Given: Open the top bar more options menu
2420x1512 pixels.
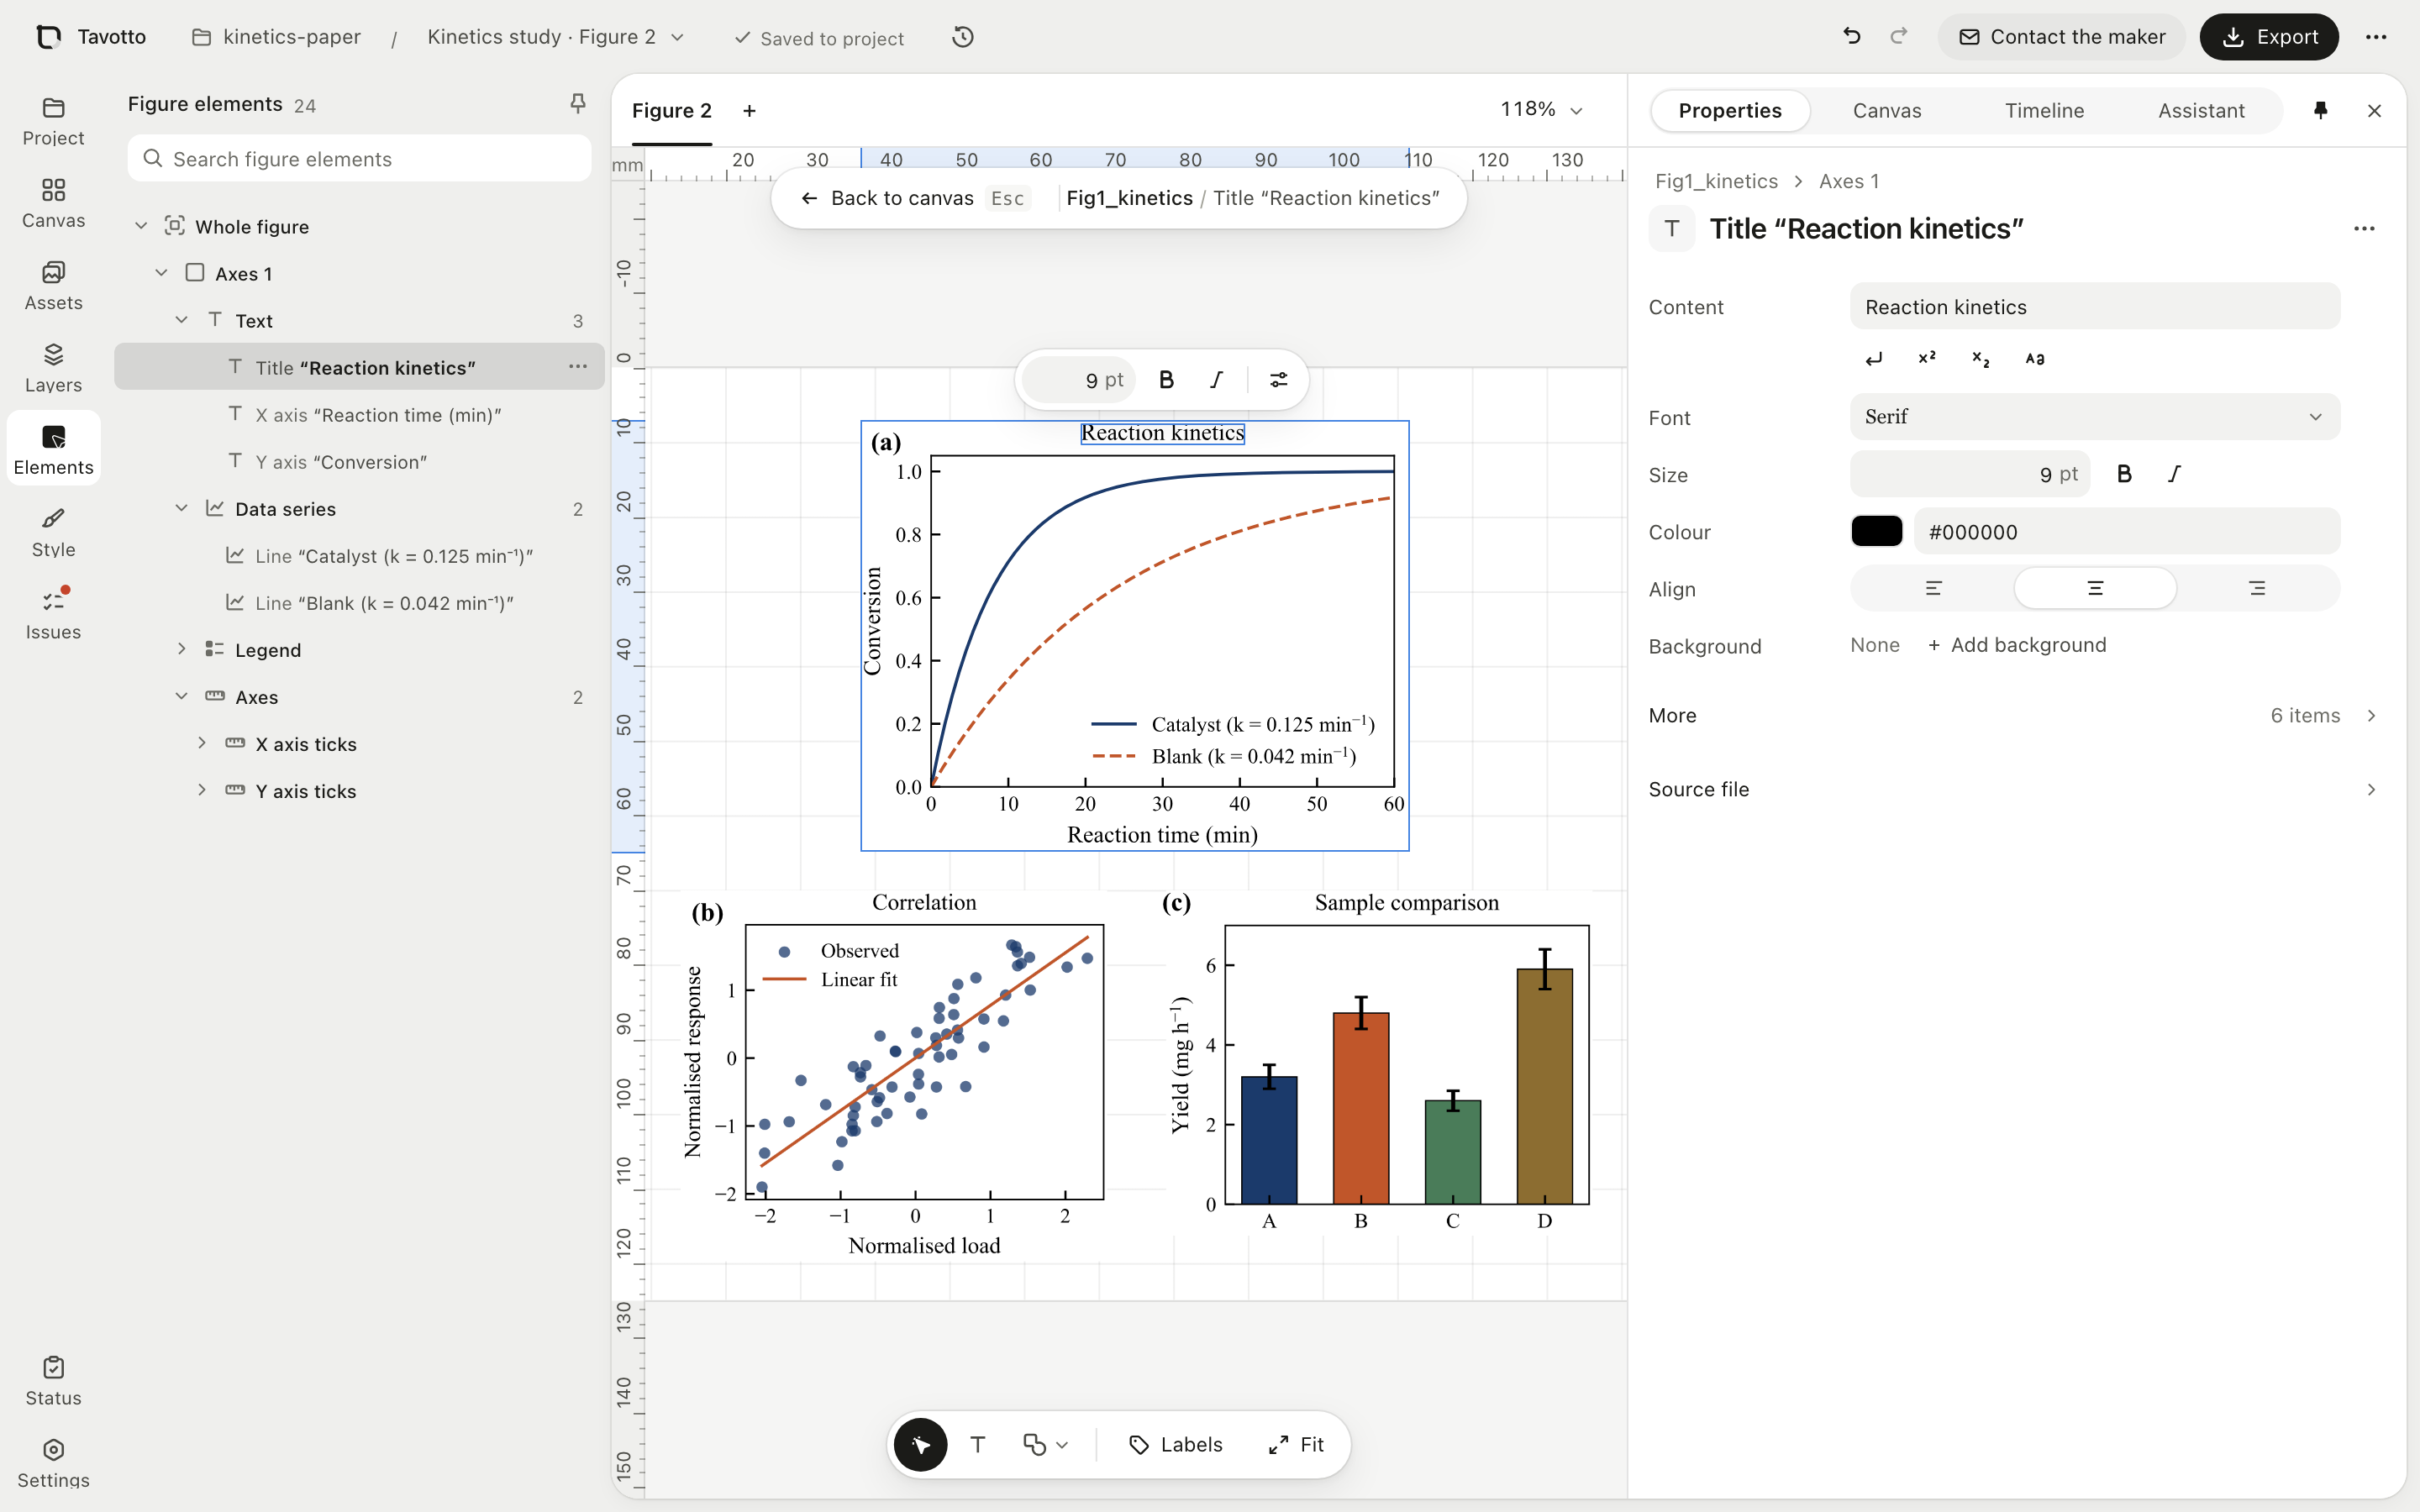Looking at the screenshot, I should point(2376,37).
